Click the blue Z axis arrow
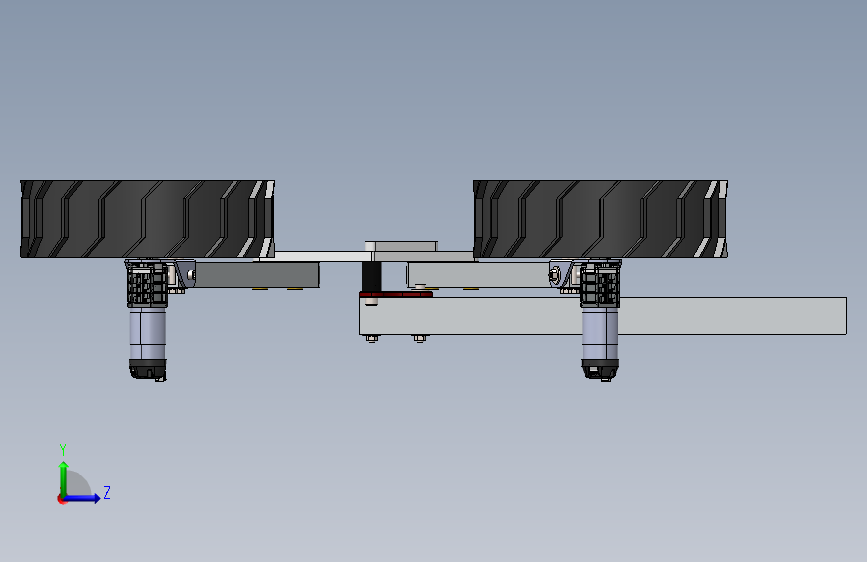 (83, 498)
